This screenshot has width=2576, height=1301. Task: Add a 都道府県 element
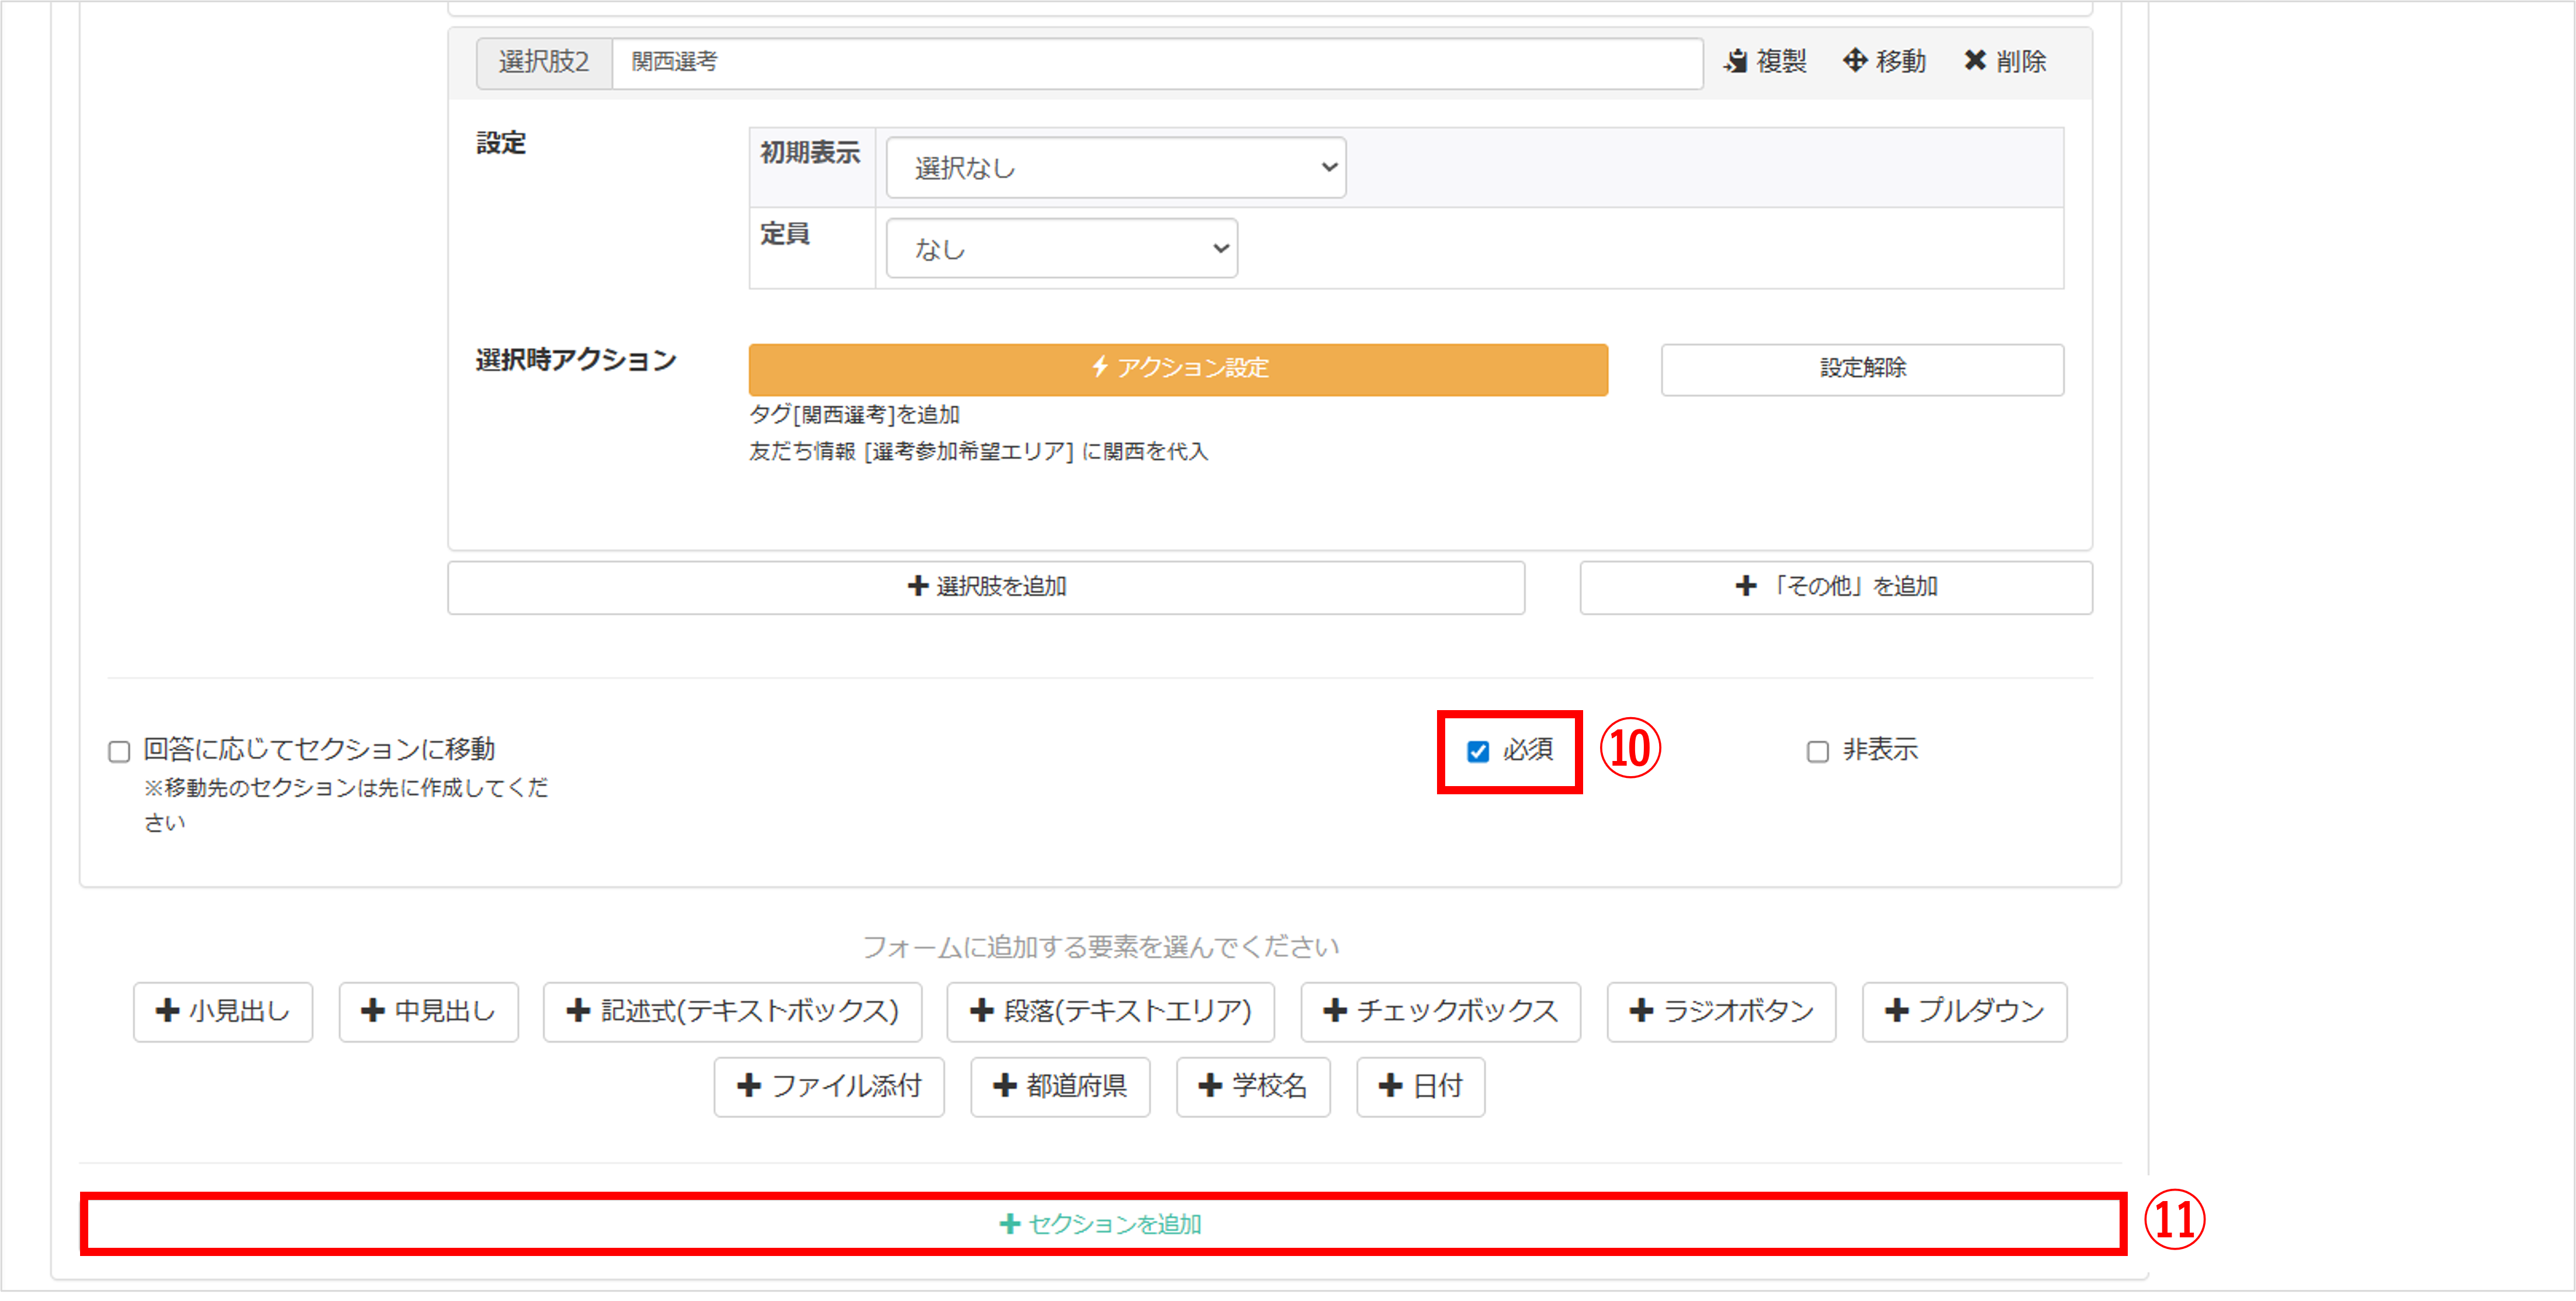coord(1060,1086)
